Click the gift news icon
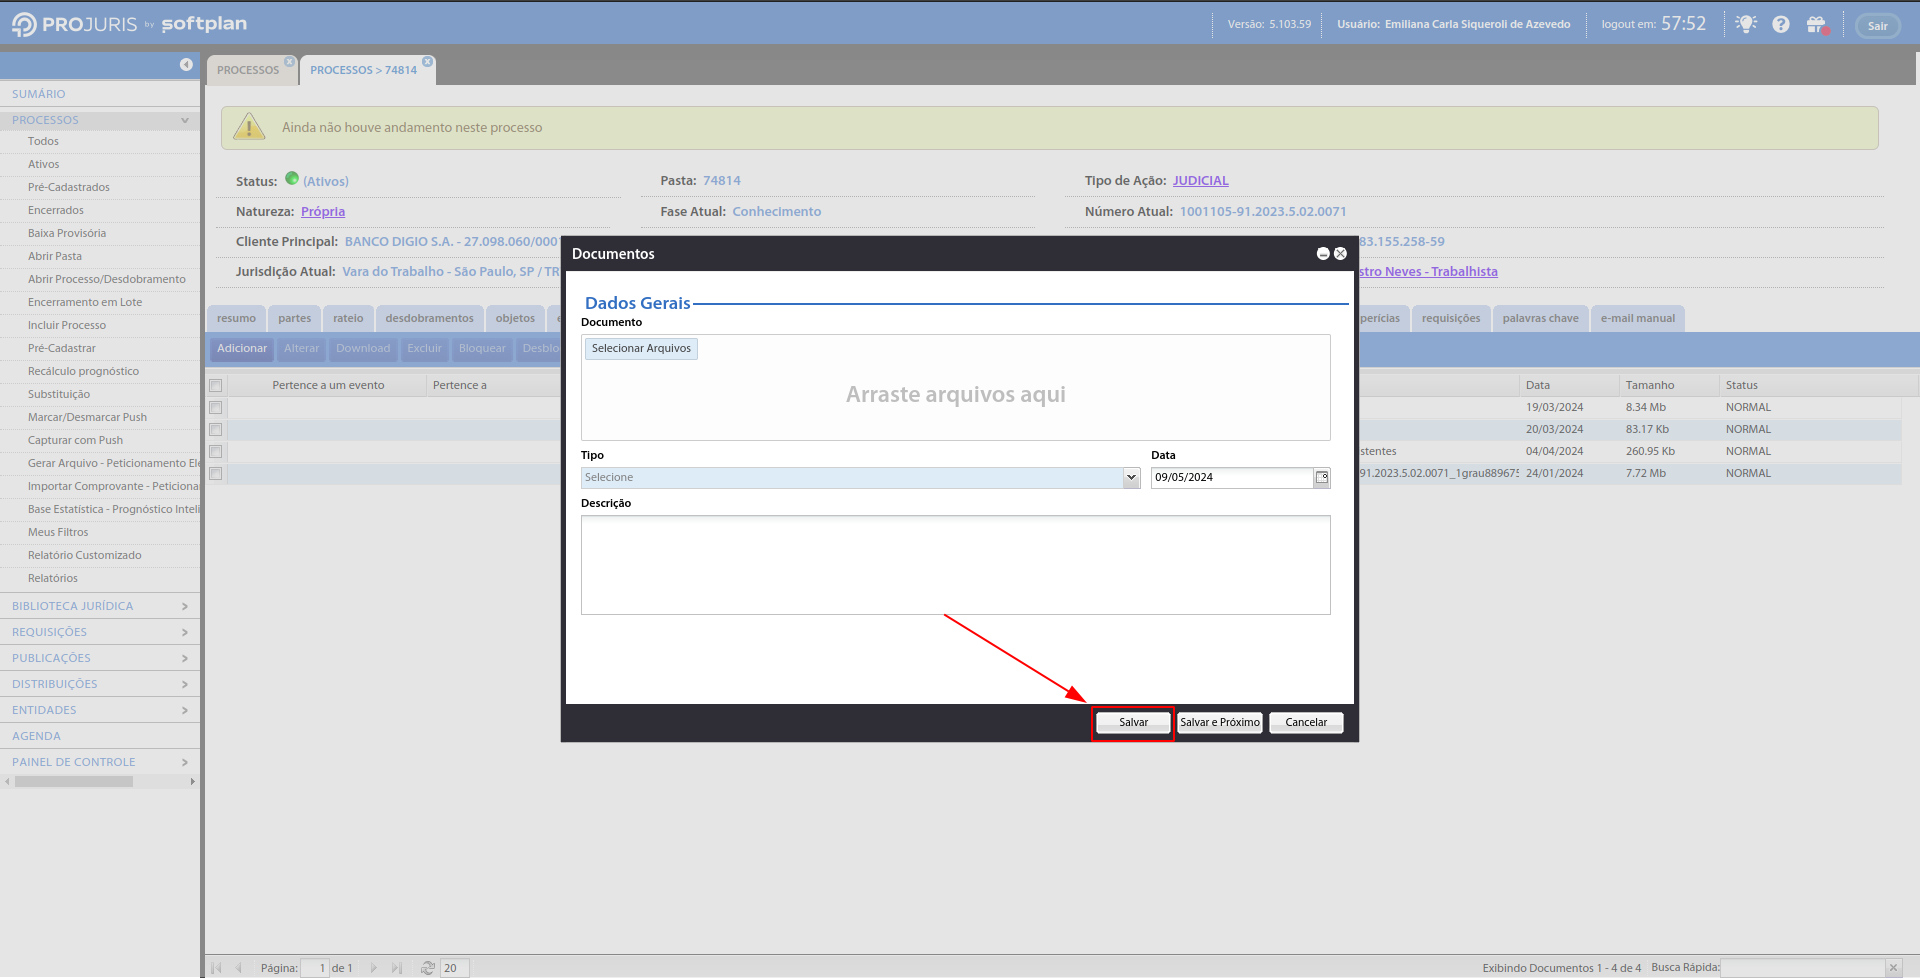Viewport: 1920px width, 978px height. click(x=1816, y=24)
